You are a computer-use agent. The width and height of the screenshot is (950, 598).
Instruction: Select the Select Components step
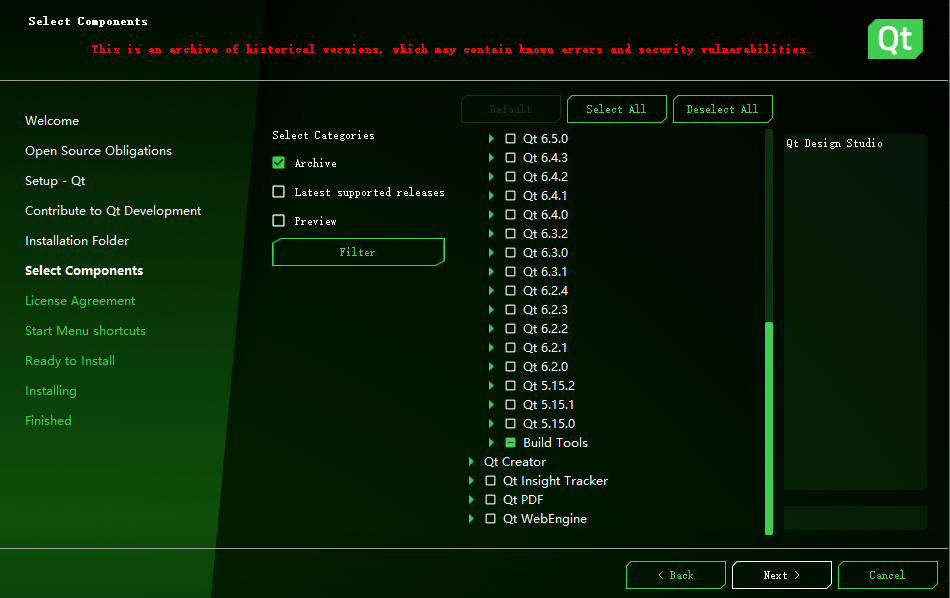(x=84, y=271)
